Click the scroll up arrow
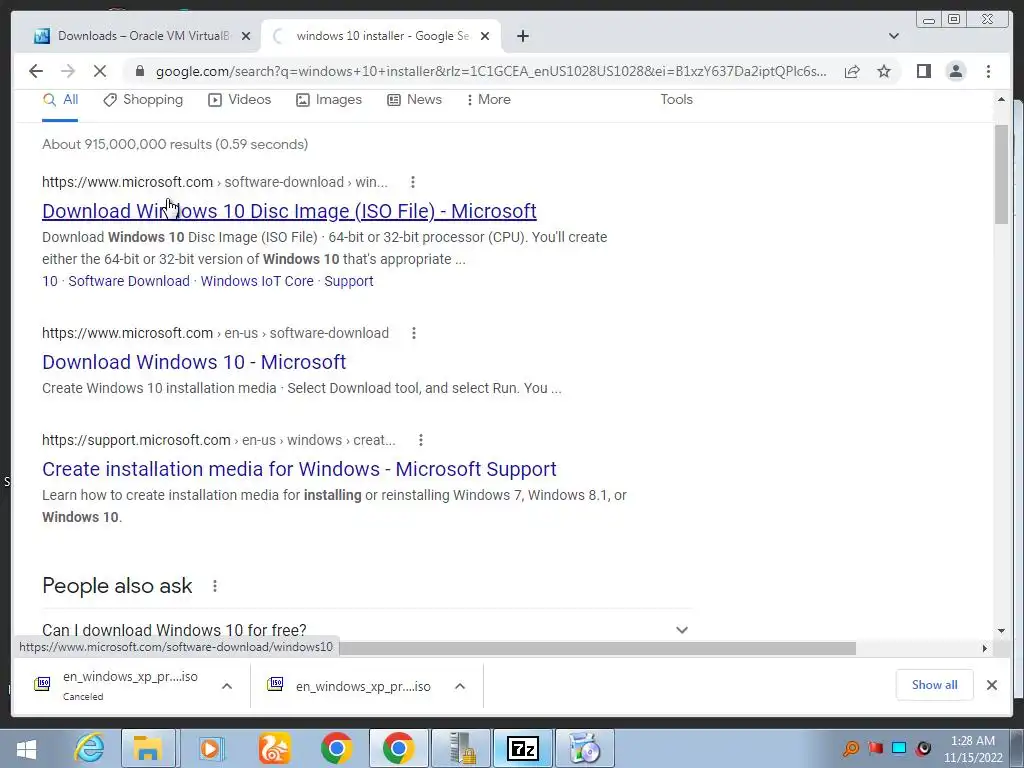Viewport: 1024px width, 768px height. tap(1001, 100)
